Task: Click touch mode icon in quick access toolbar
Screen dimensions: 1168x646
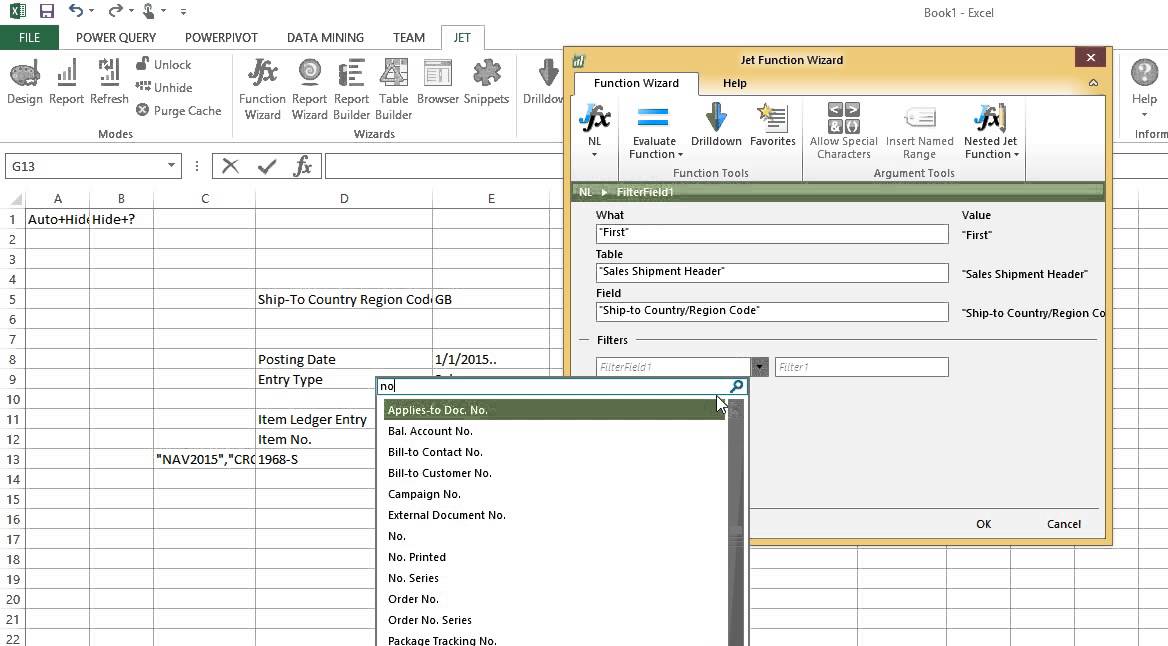Action: 149,11
